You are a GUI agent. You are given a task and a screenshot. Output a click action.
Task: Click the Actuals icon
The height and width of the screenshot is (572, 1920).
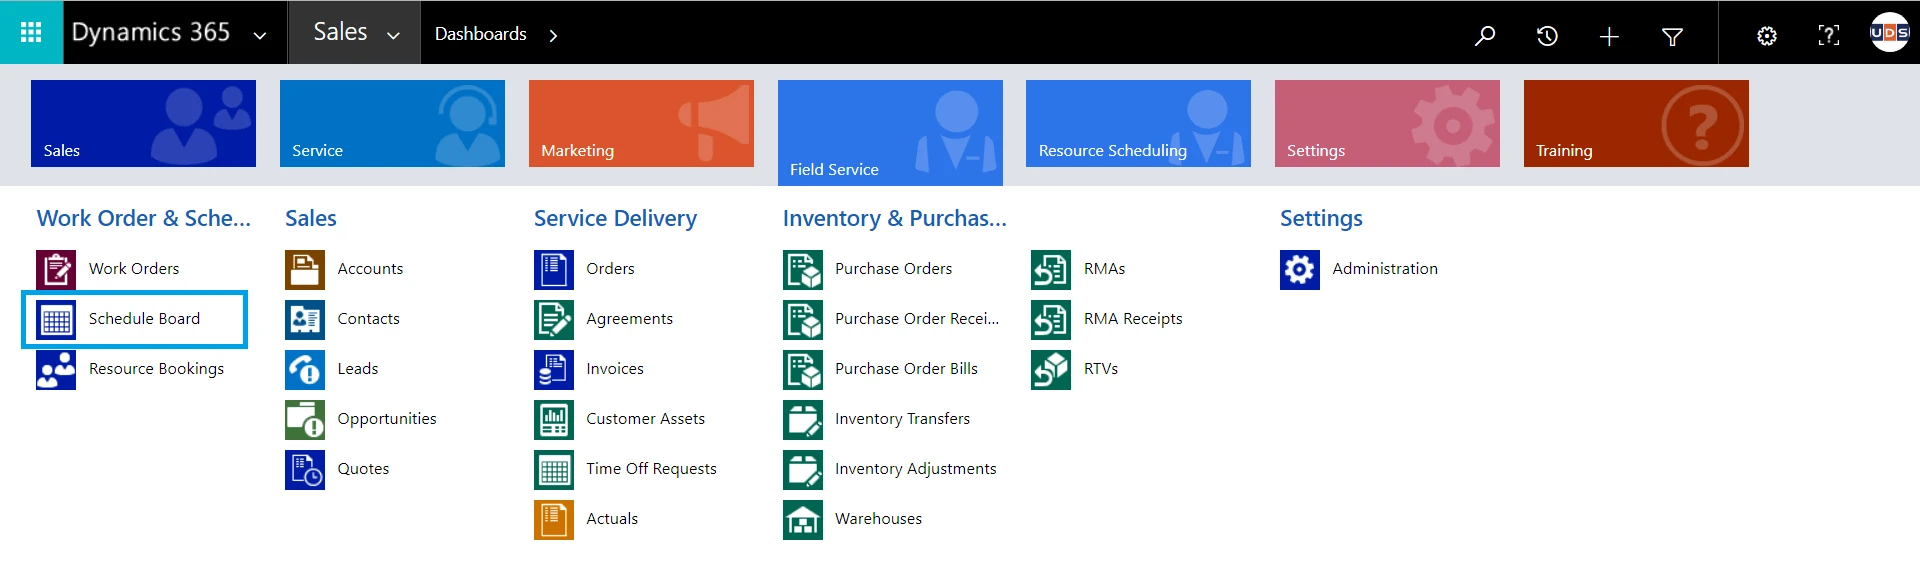[x=554, y=519]
